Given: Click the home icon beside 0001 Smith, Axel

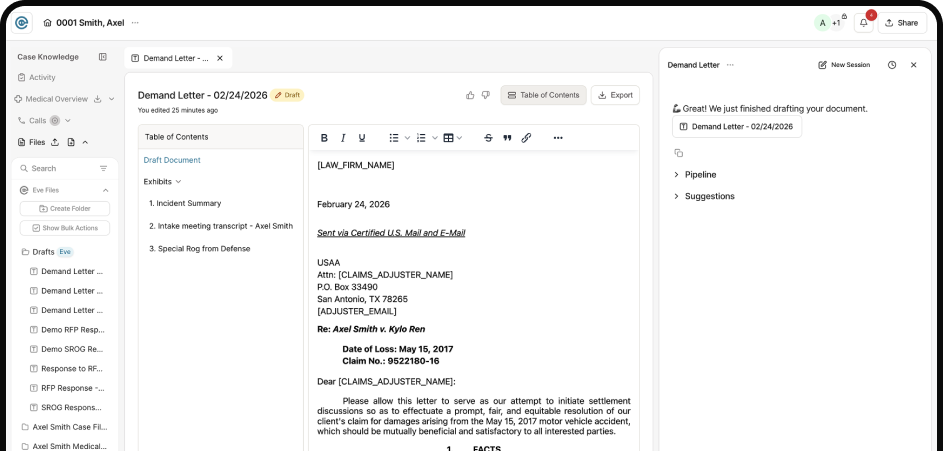Looking at the screenshot, I should [48, 23].
